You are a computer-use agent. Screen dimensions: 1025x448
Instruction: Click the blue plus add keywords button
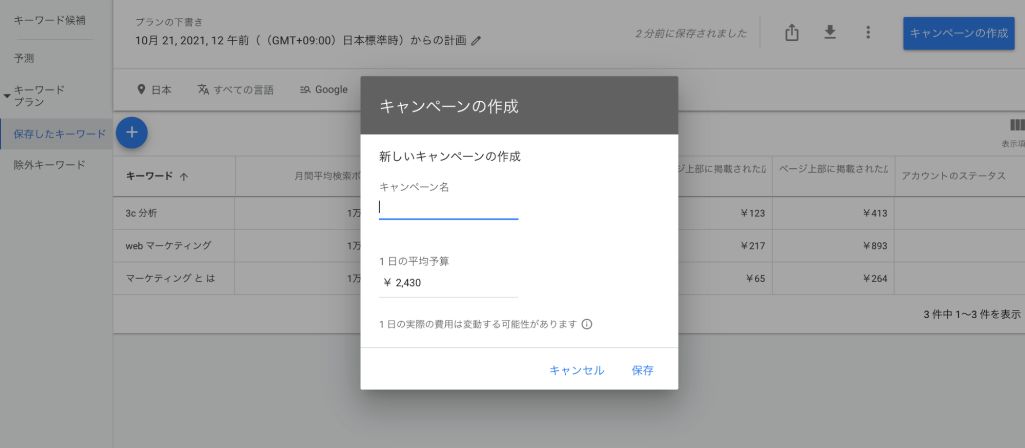click(x=131, y=133)
